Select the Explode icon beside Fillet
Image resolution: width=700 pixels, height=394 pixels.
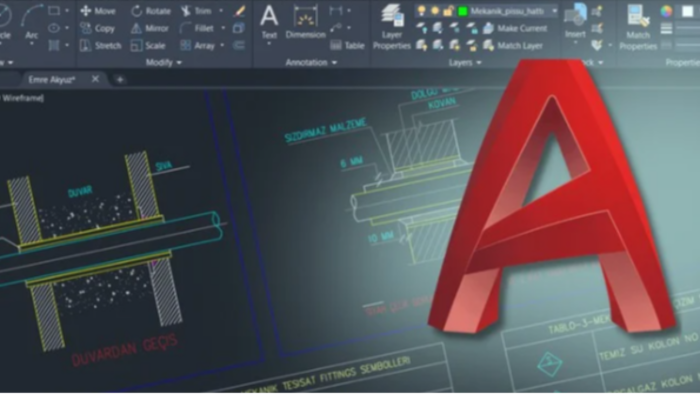pos(239,28)
